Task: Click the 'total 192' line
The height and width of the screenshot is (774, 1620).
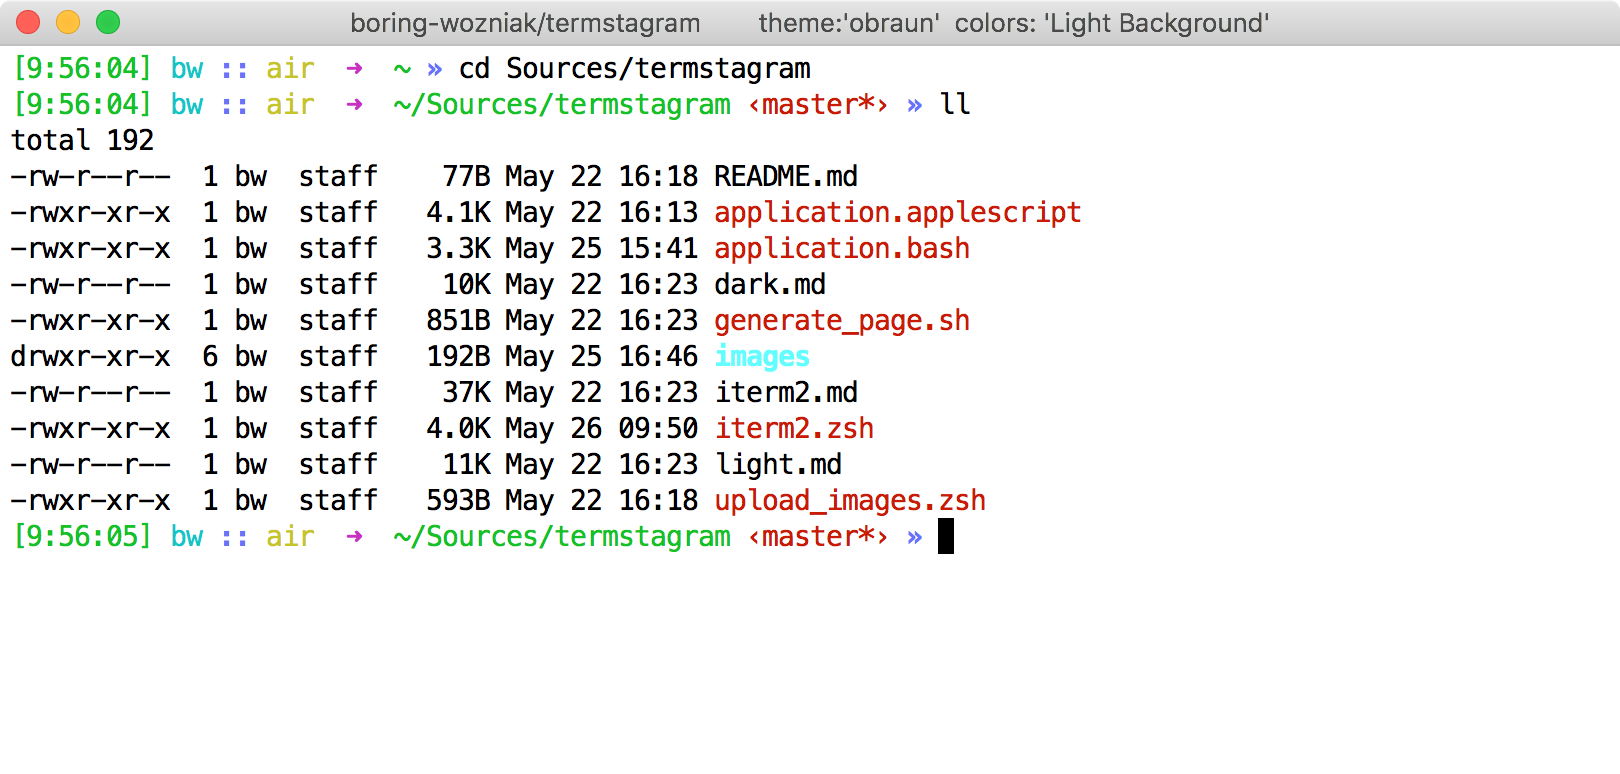Action: tap(82, 140)
